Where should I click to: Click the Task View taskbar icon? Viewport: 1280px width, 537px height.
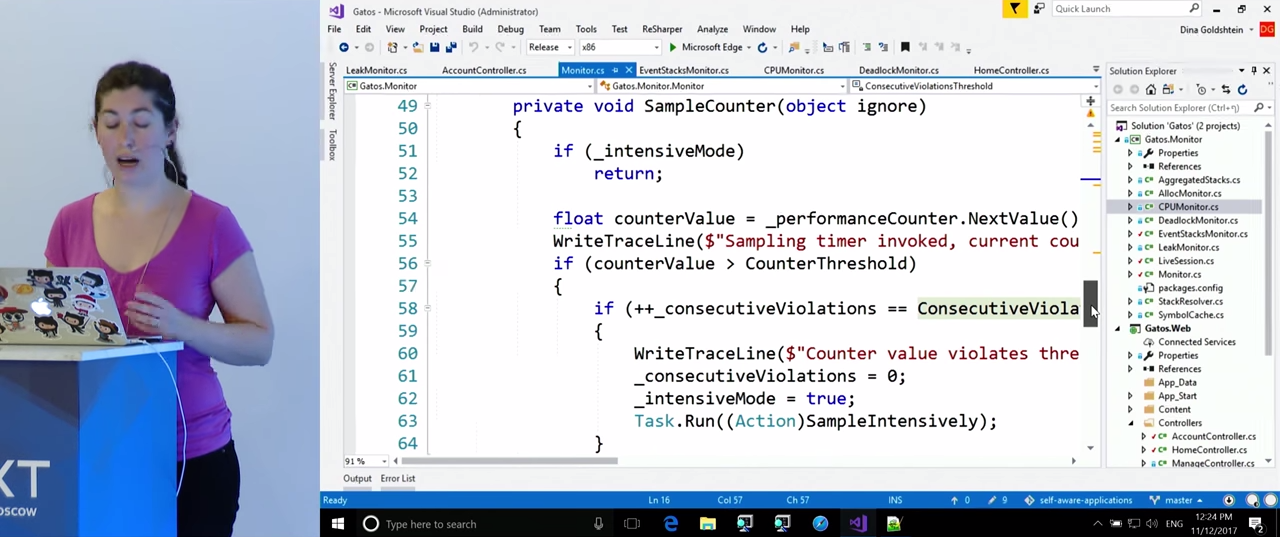coord(632,524)
